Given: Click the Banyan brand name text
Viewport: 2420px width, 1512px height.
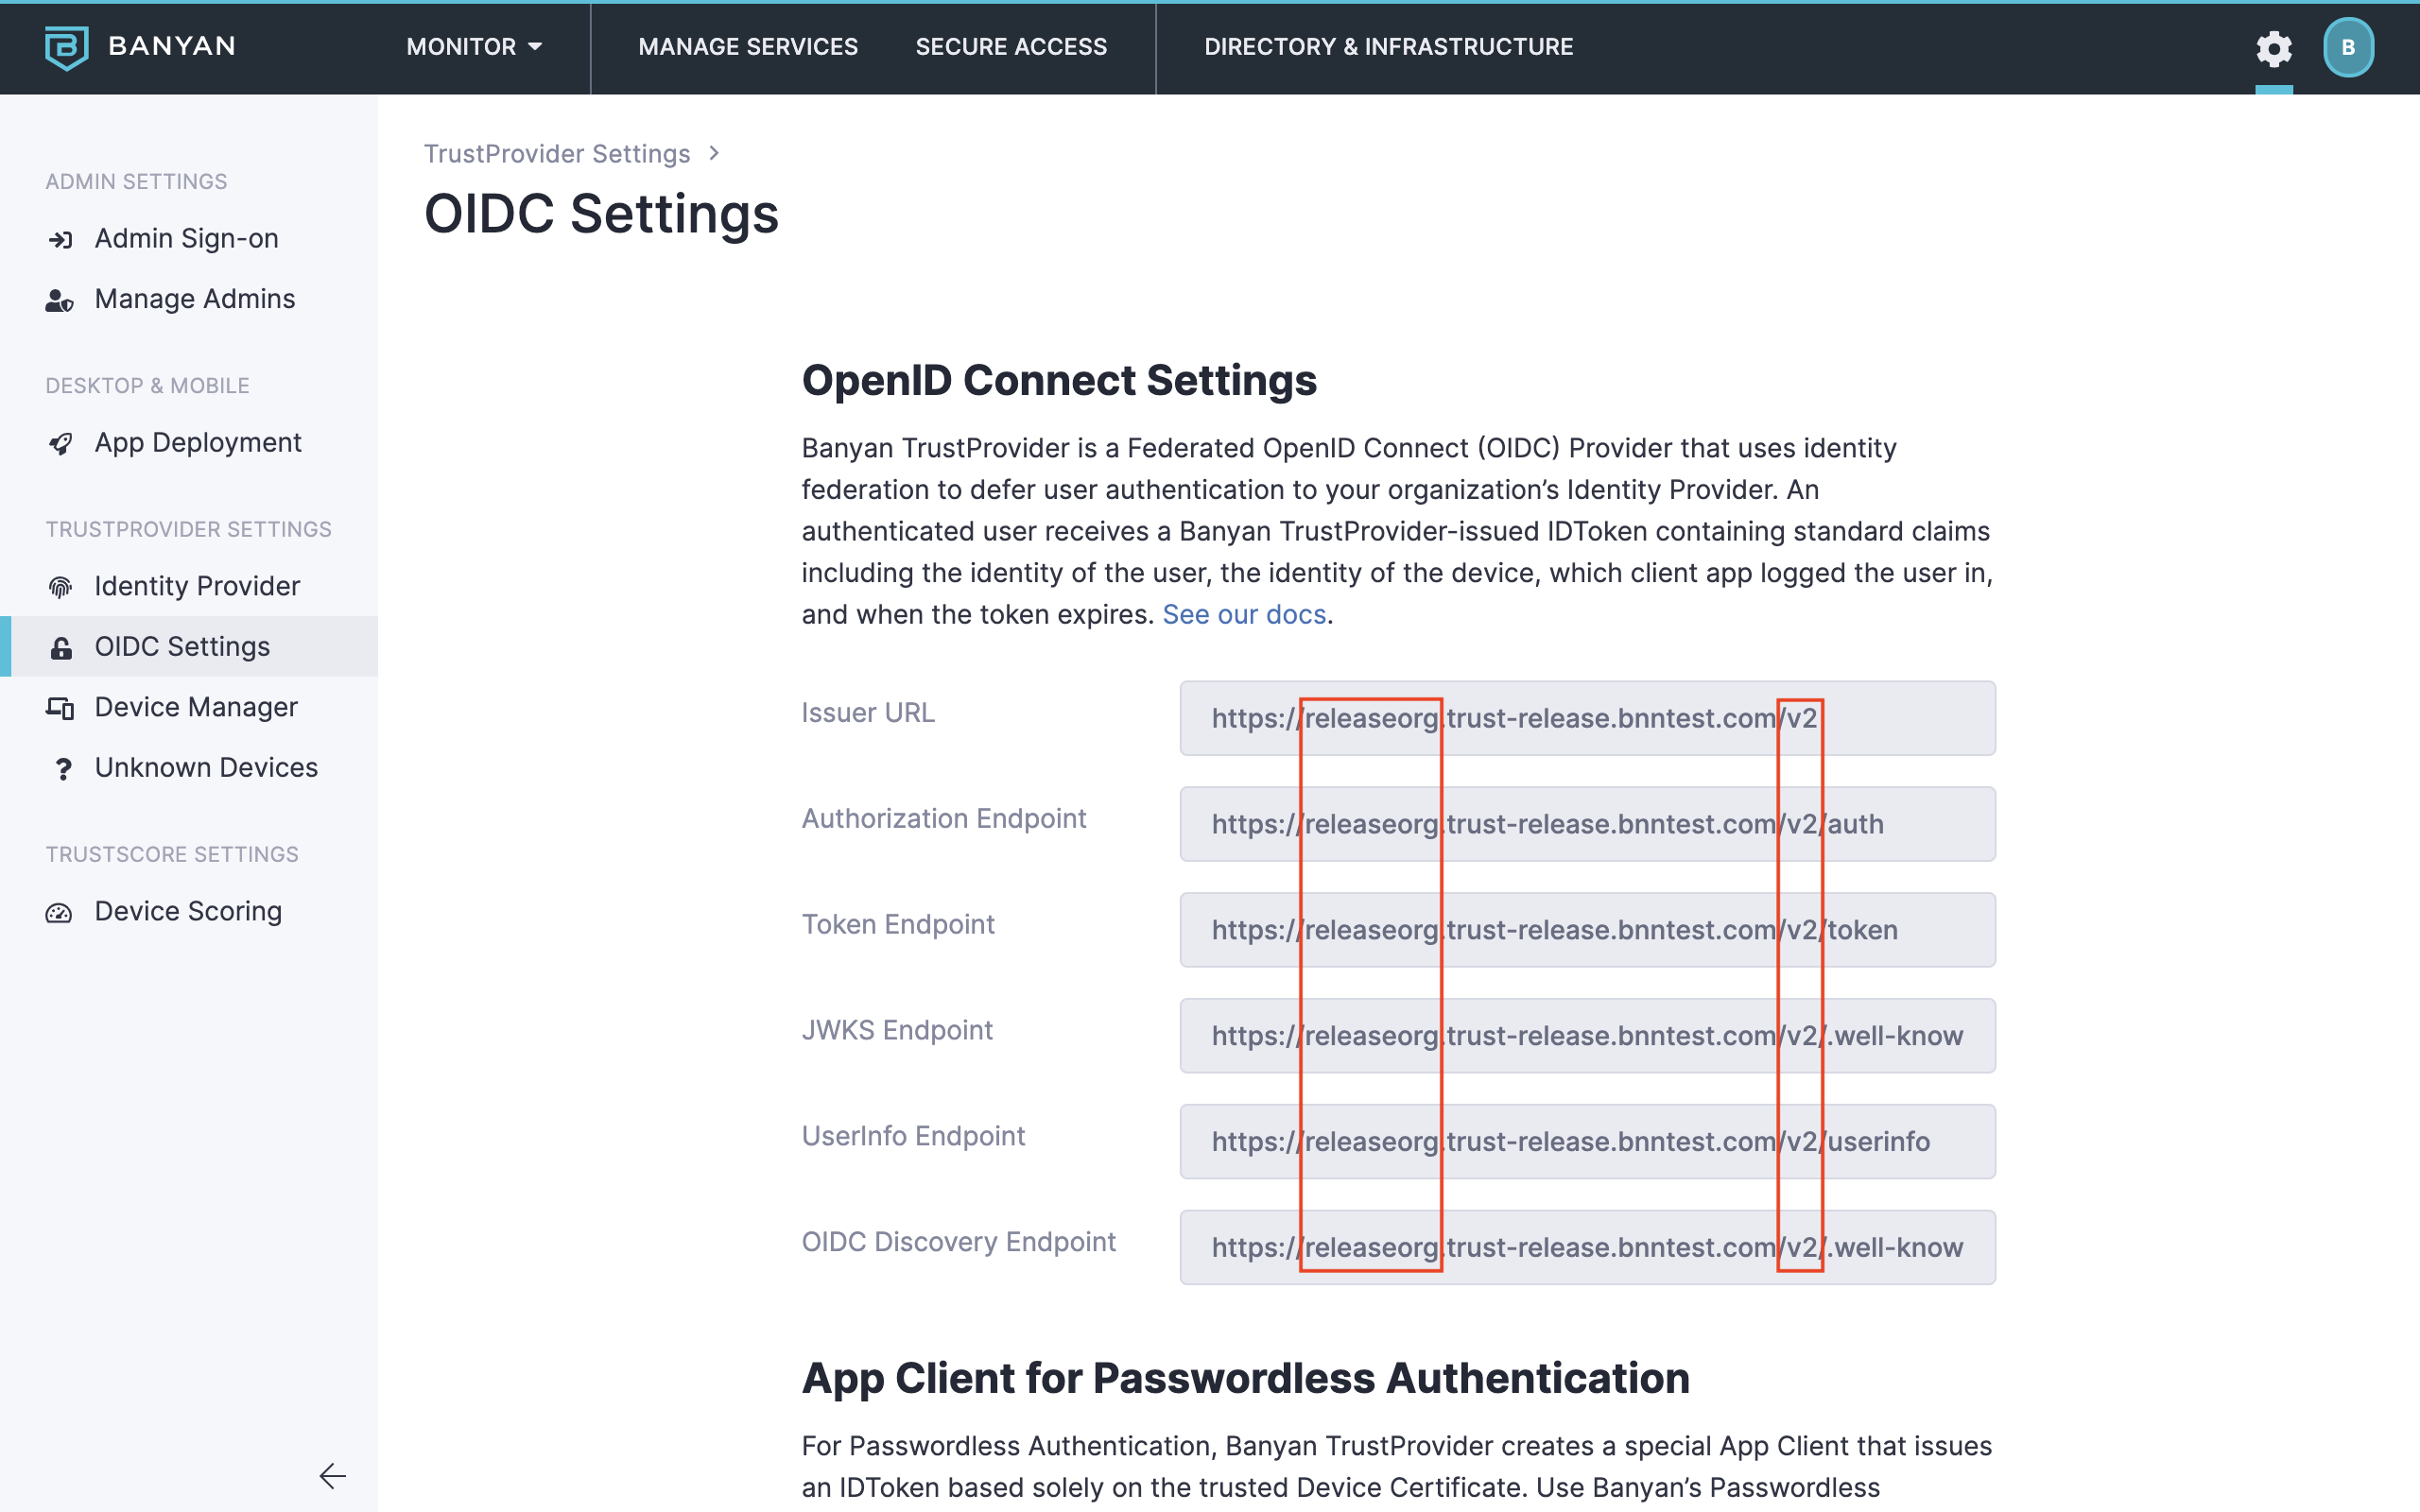Looking at the screenshot, I should (x=172, y=46).
